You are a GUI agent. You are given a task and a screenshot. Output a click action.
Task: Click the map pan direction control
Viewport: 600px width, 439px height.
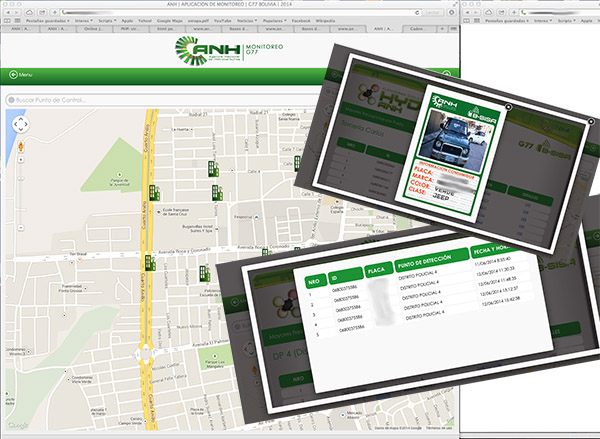point(21,125)
